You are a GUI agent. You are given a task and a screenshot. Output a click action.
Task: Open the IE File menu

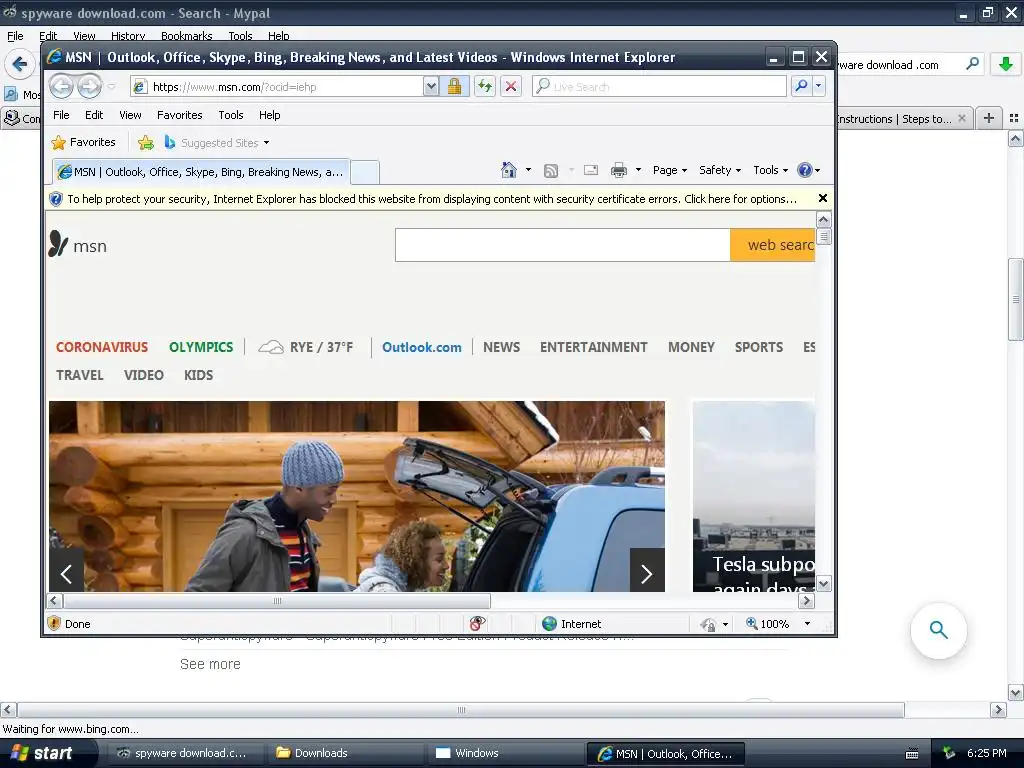pos(61,115)
